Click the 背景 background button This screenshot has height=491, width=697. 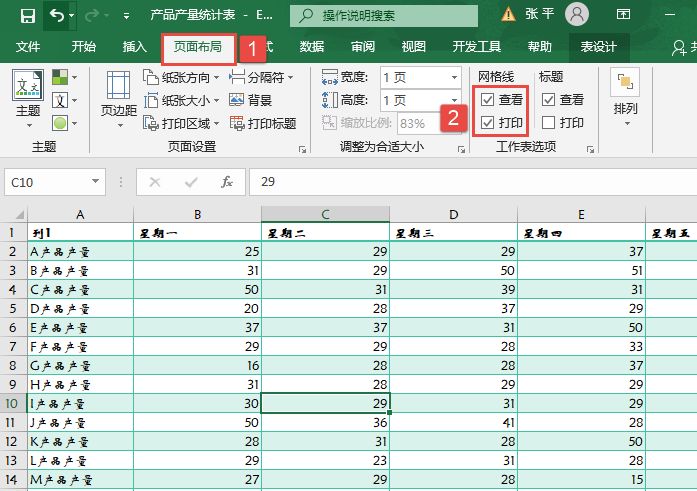(x=250, y=100)
